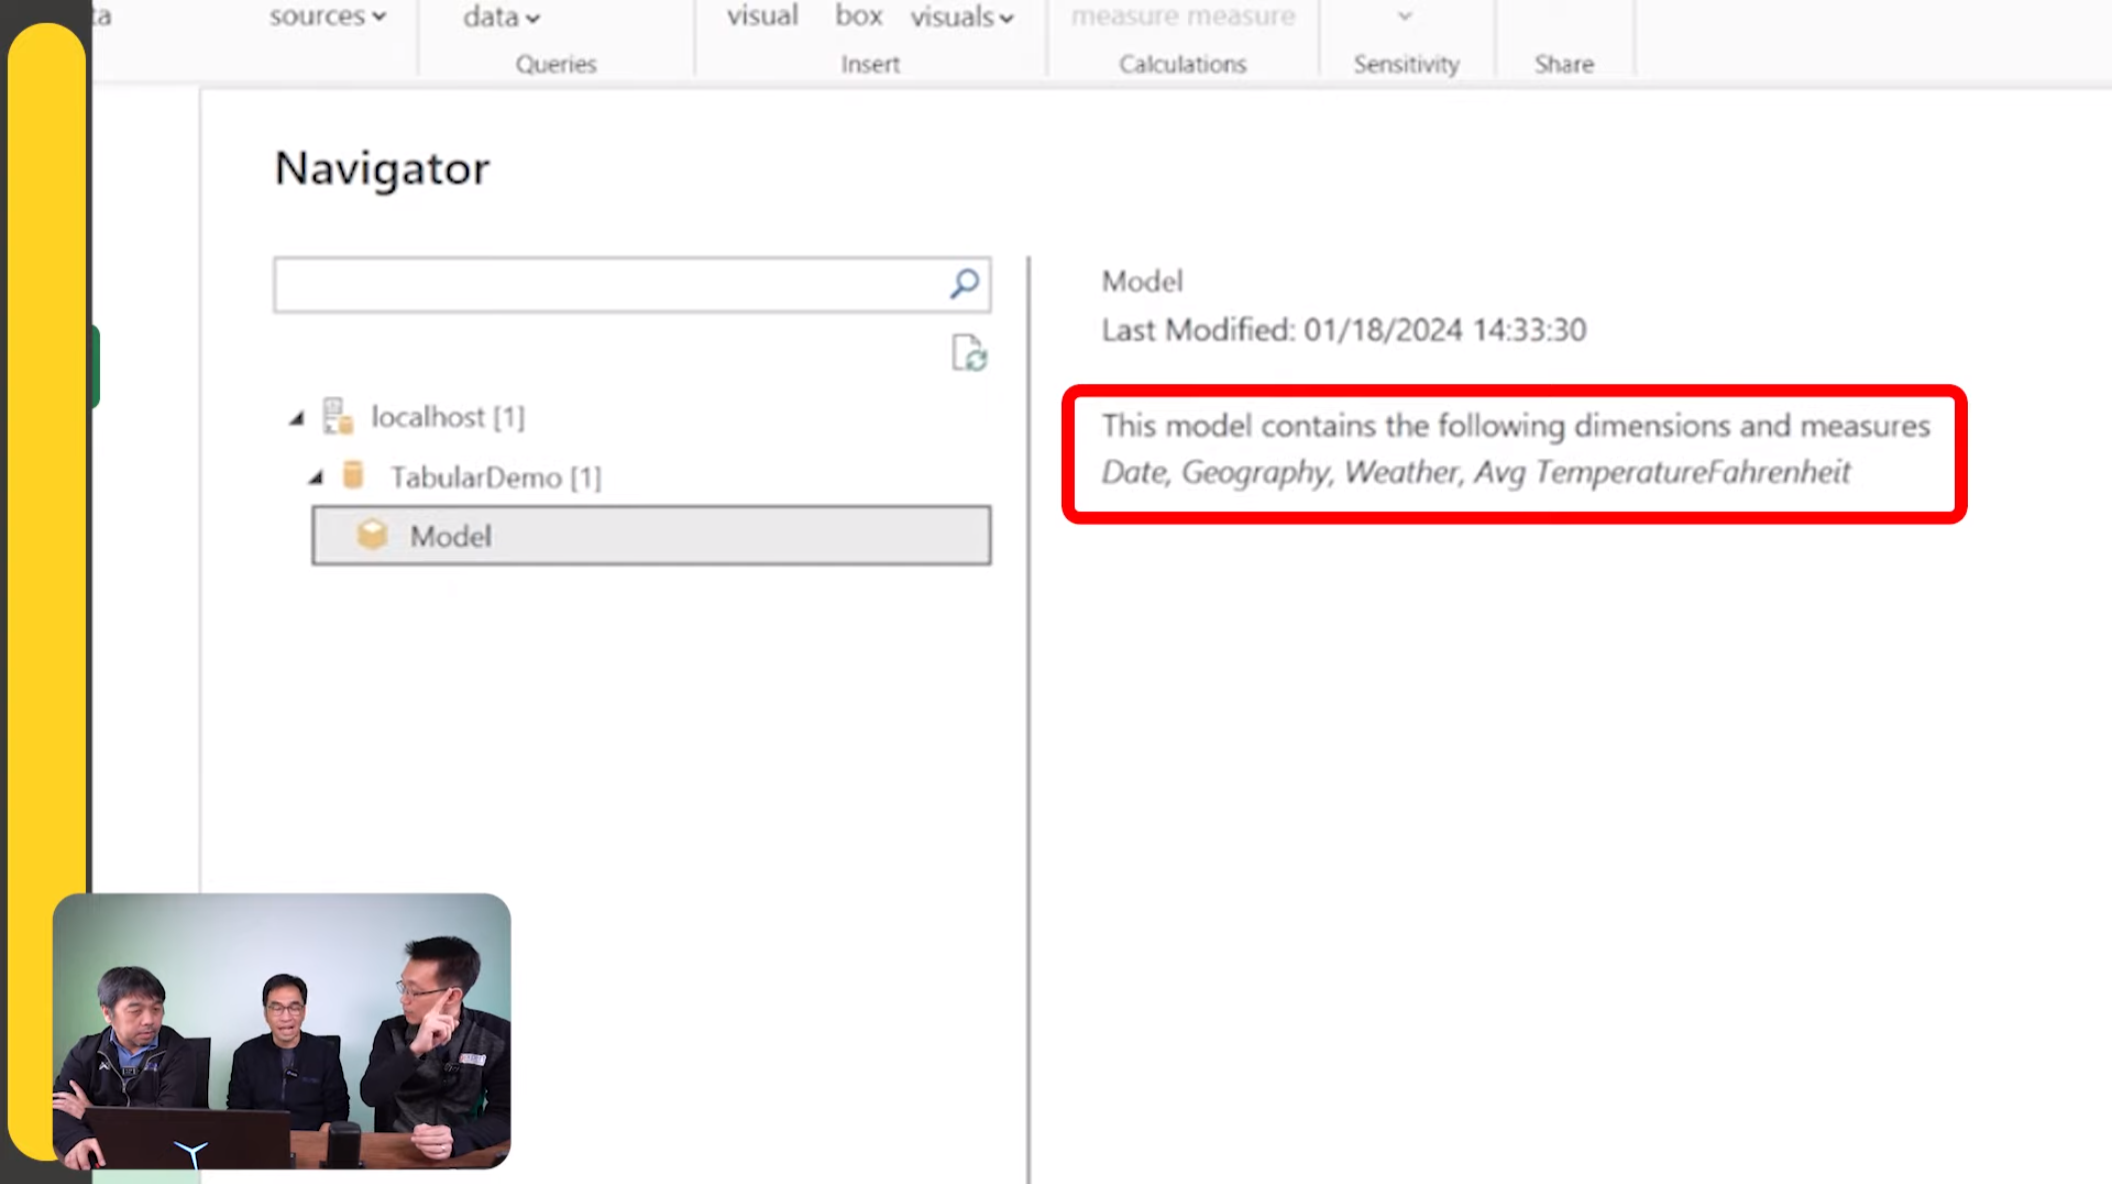Select the Model tree item
The height and width of the screenshot is (1184, 2112).
pos(651,536)
